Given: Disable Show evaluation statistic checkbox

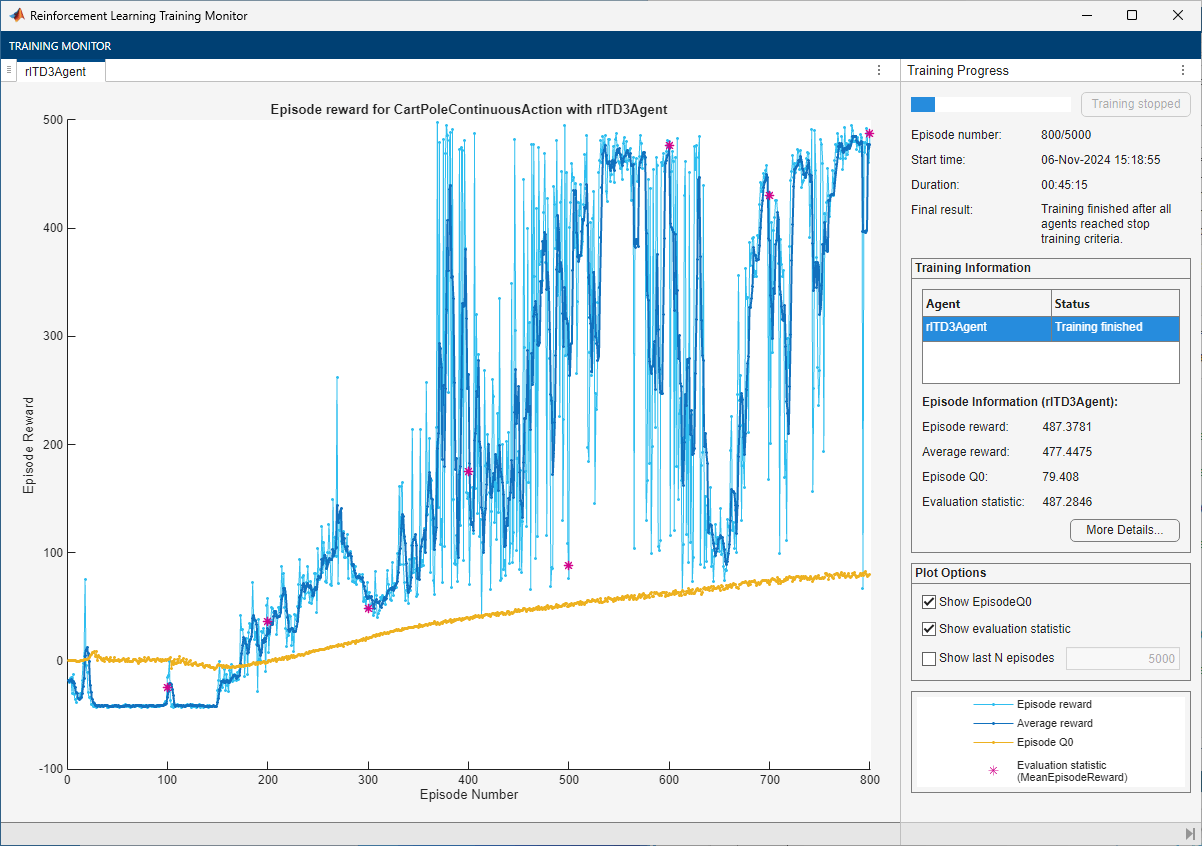Looking at the screenshot, I should tap(929, 629).
